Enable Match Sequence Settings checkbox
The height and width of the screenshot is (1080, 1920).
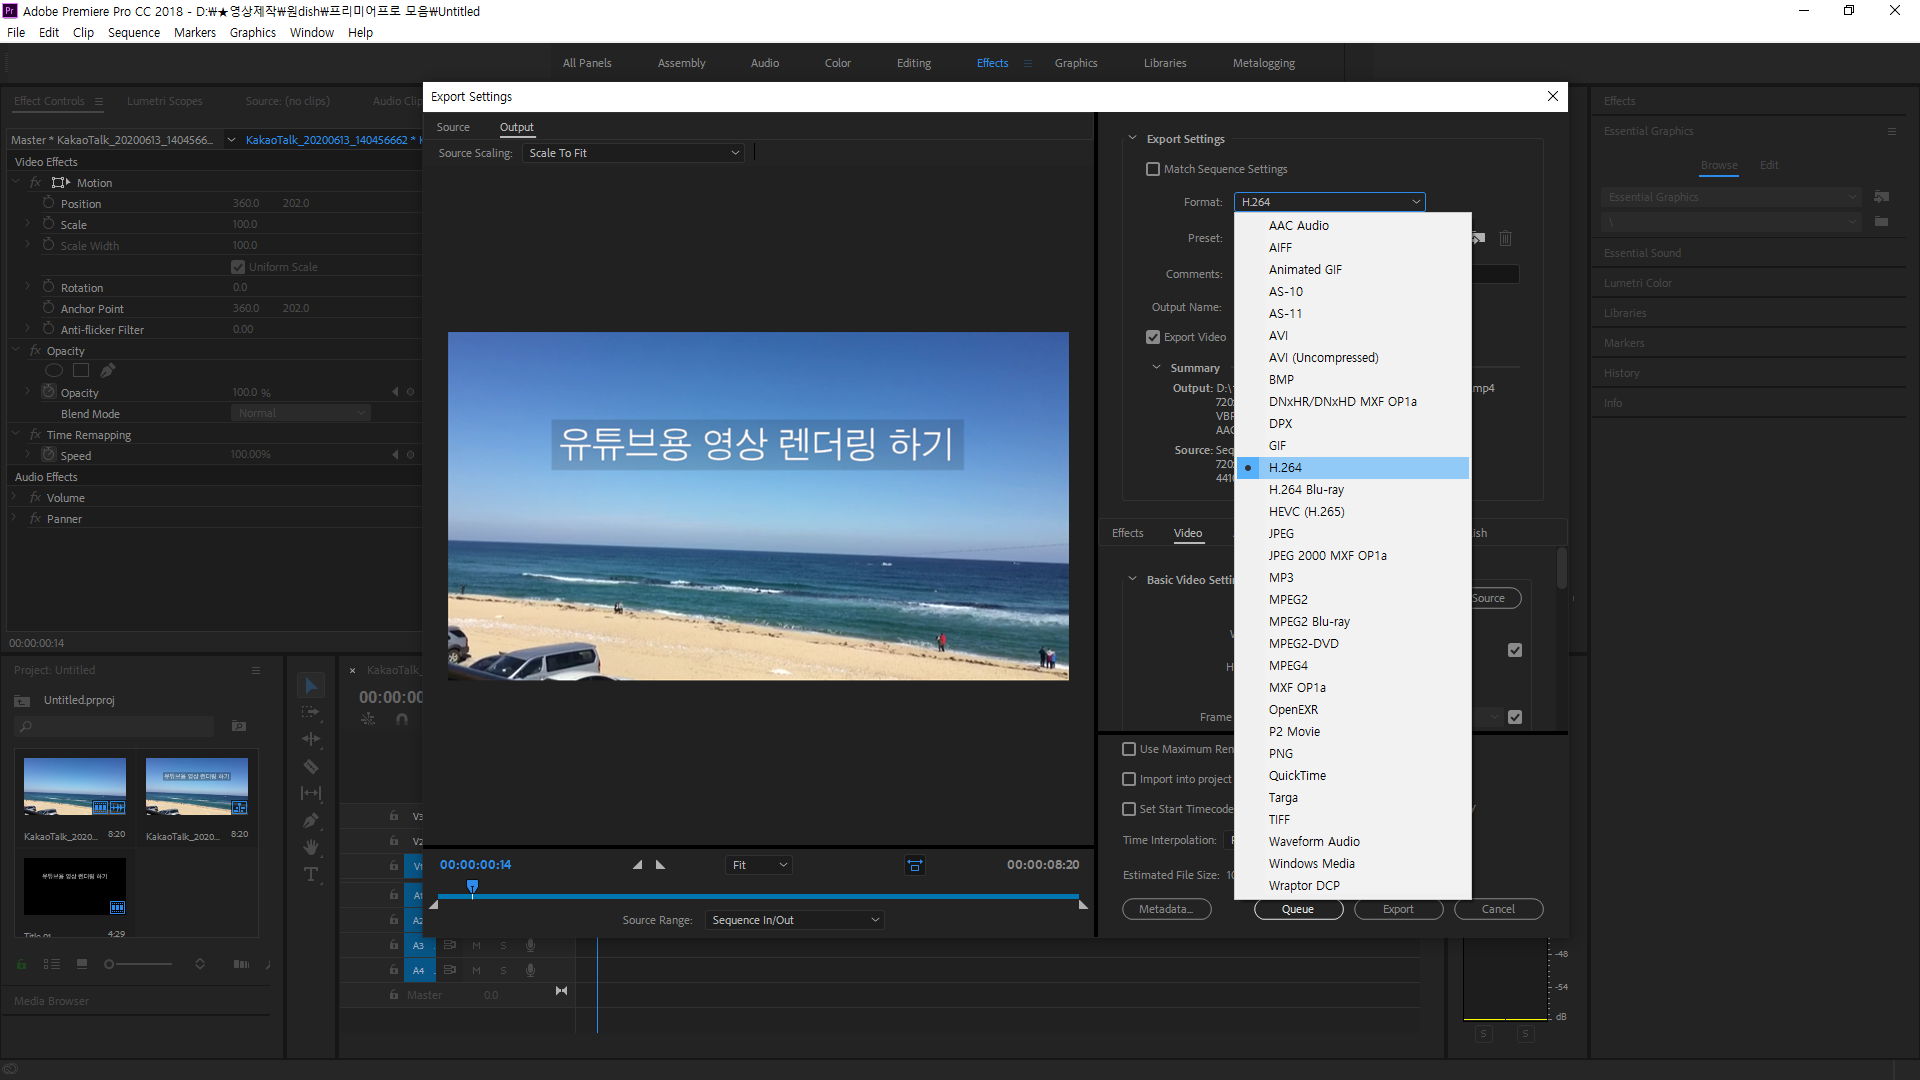point(1153,169)
